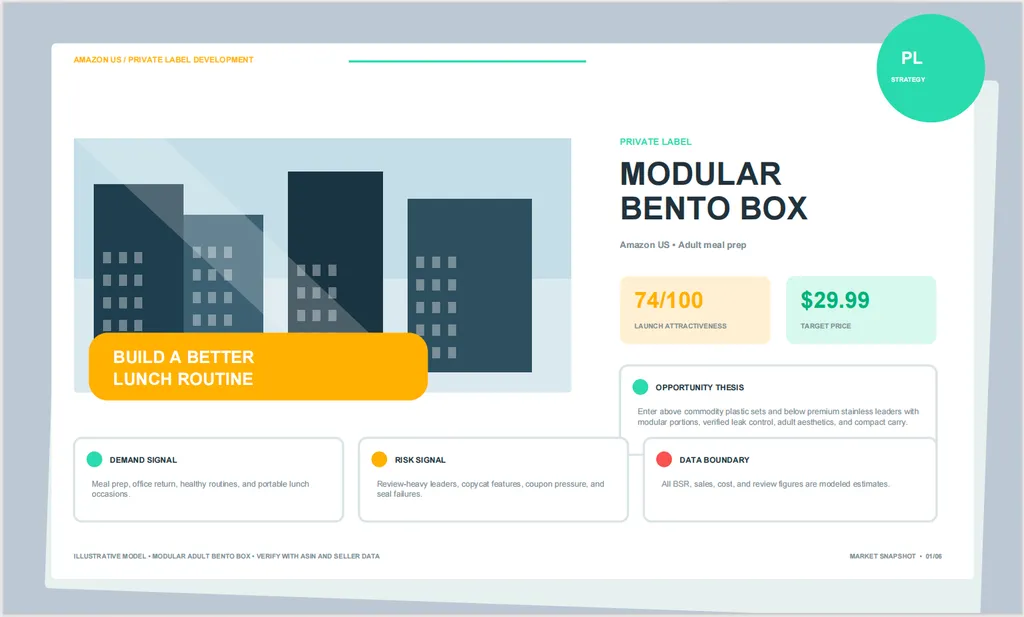Click the Opportunity Thesis heading
The height and width of the screenshot is (617, 1024).
click(x=699, y=387)
